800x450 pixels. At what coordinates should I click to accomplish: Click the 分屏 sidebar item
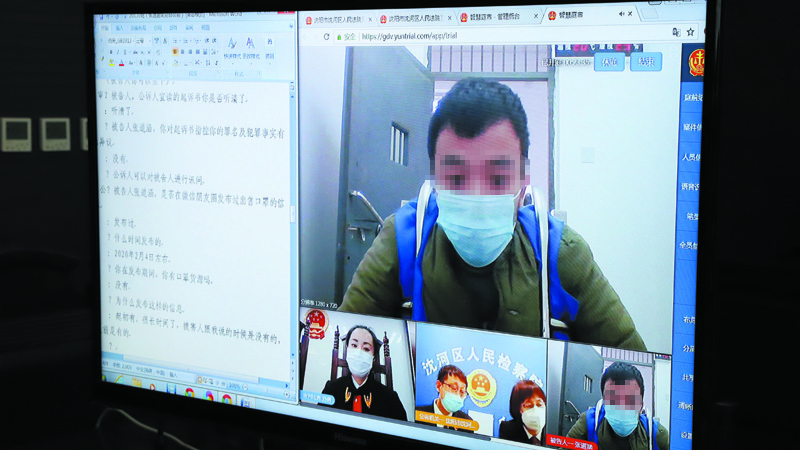[689, 348]
